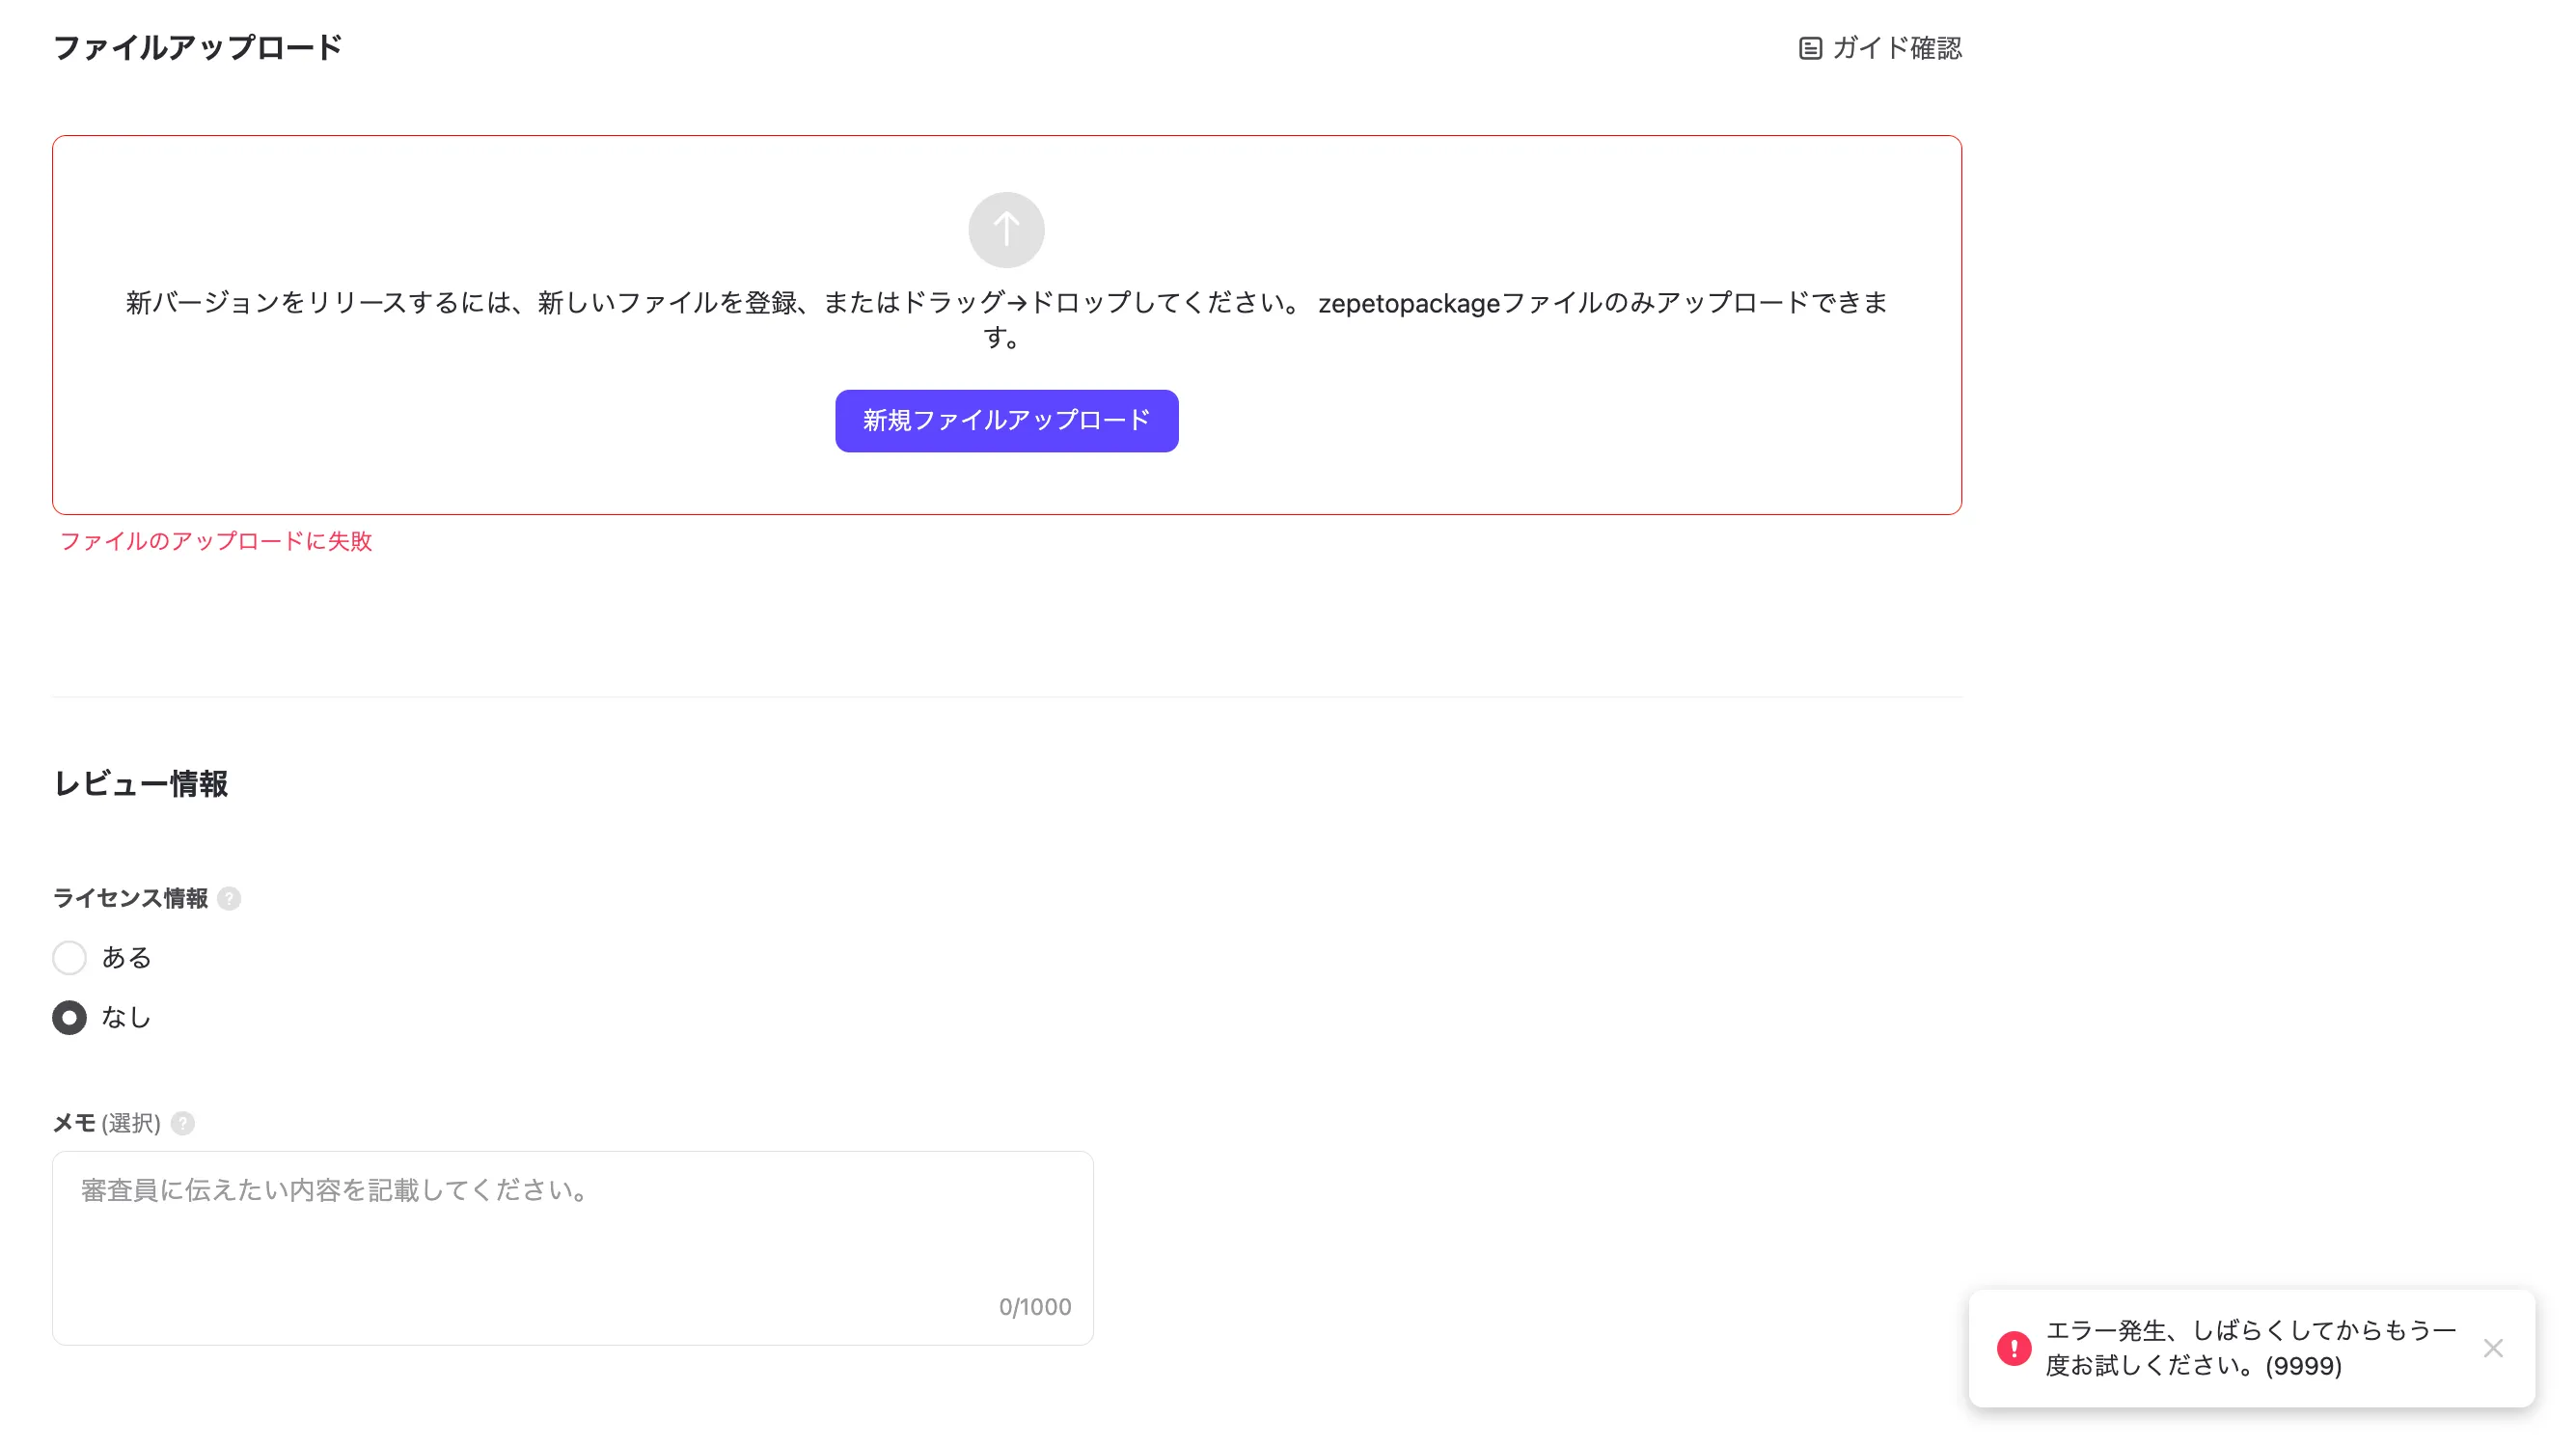Click the ライセンス情報 label
2576x1446 pixels.
pos(130,898)
